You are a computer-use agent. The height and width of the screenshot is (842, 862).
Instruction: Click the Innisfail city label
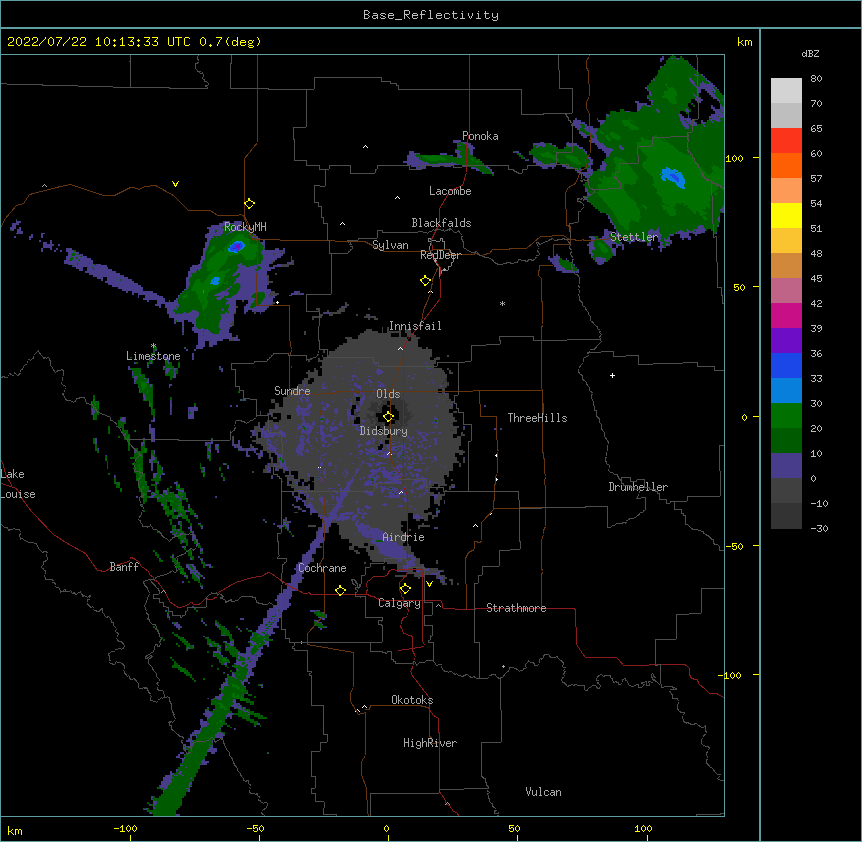[415, 326]
